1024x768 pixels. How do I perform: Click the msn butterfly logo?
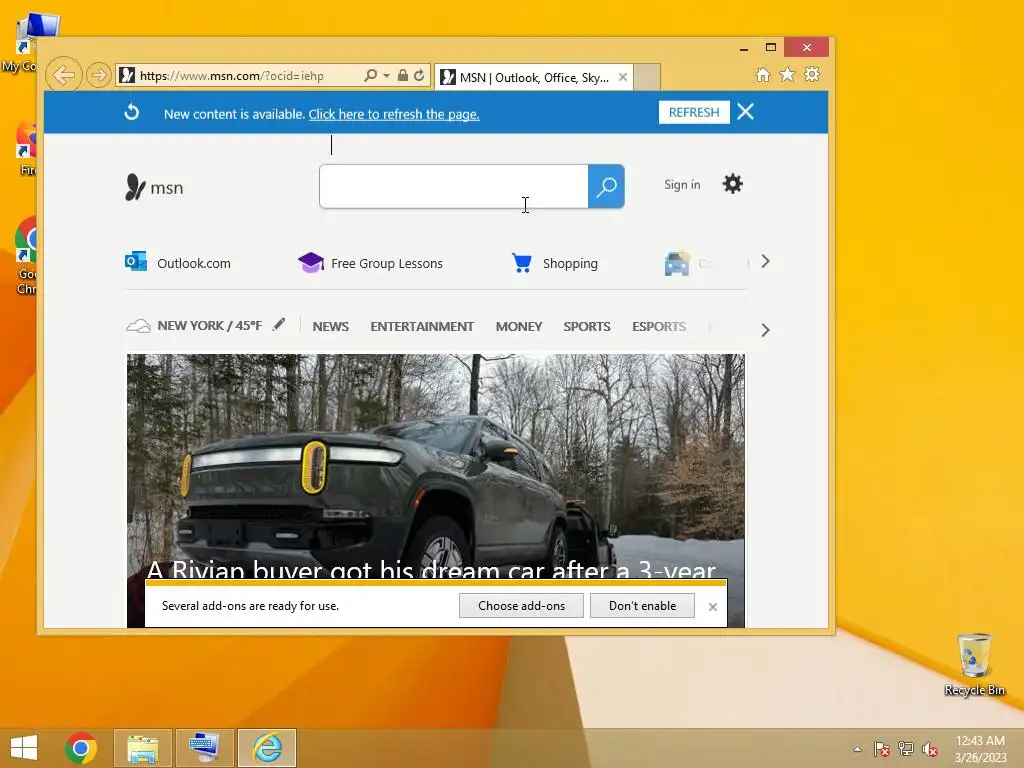point(154,187)
